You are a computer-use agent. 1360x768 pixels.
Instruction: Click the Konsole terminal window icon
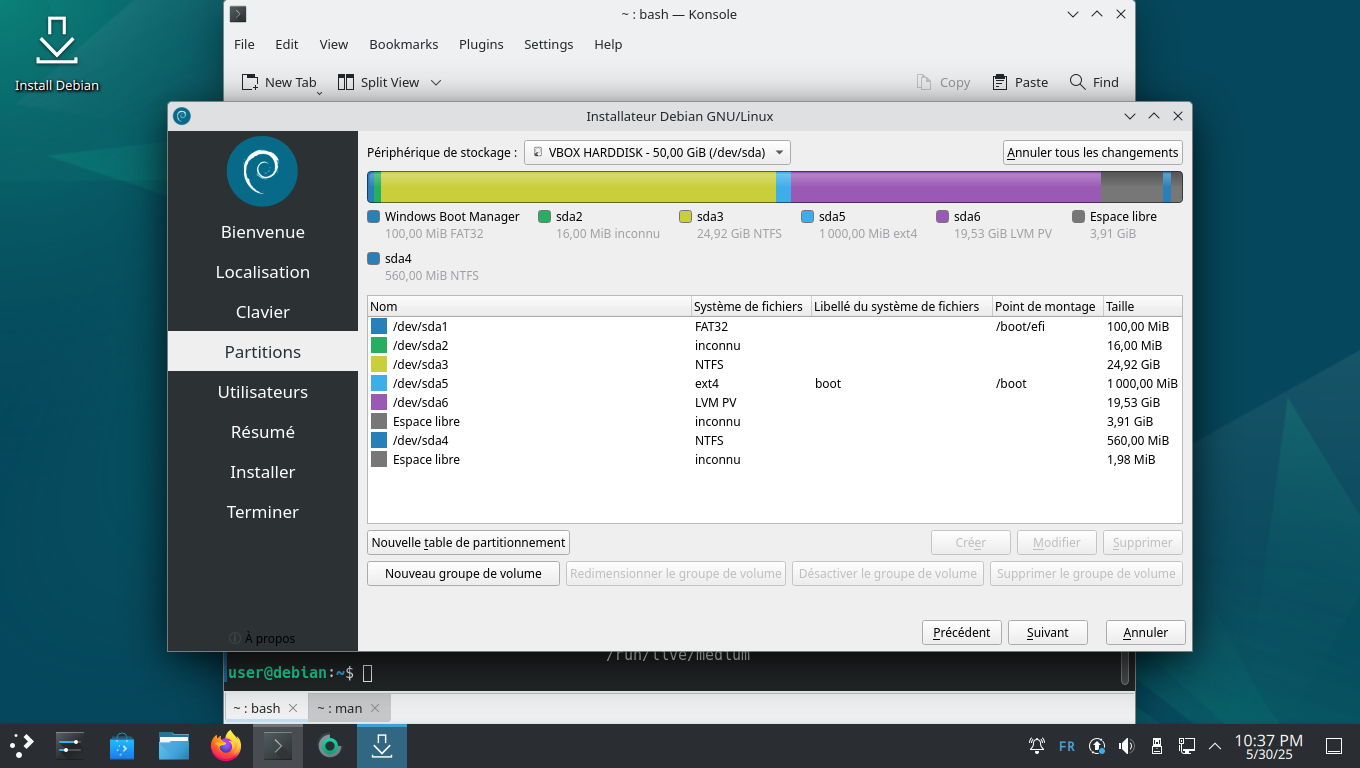tap(238, 14)
